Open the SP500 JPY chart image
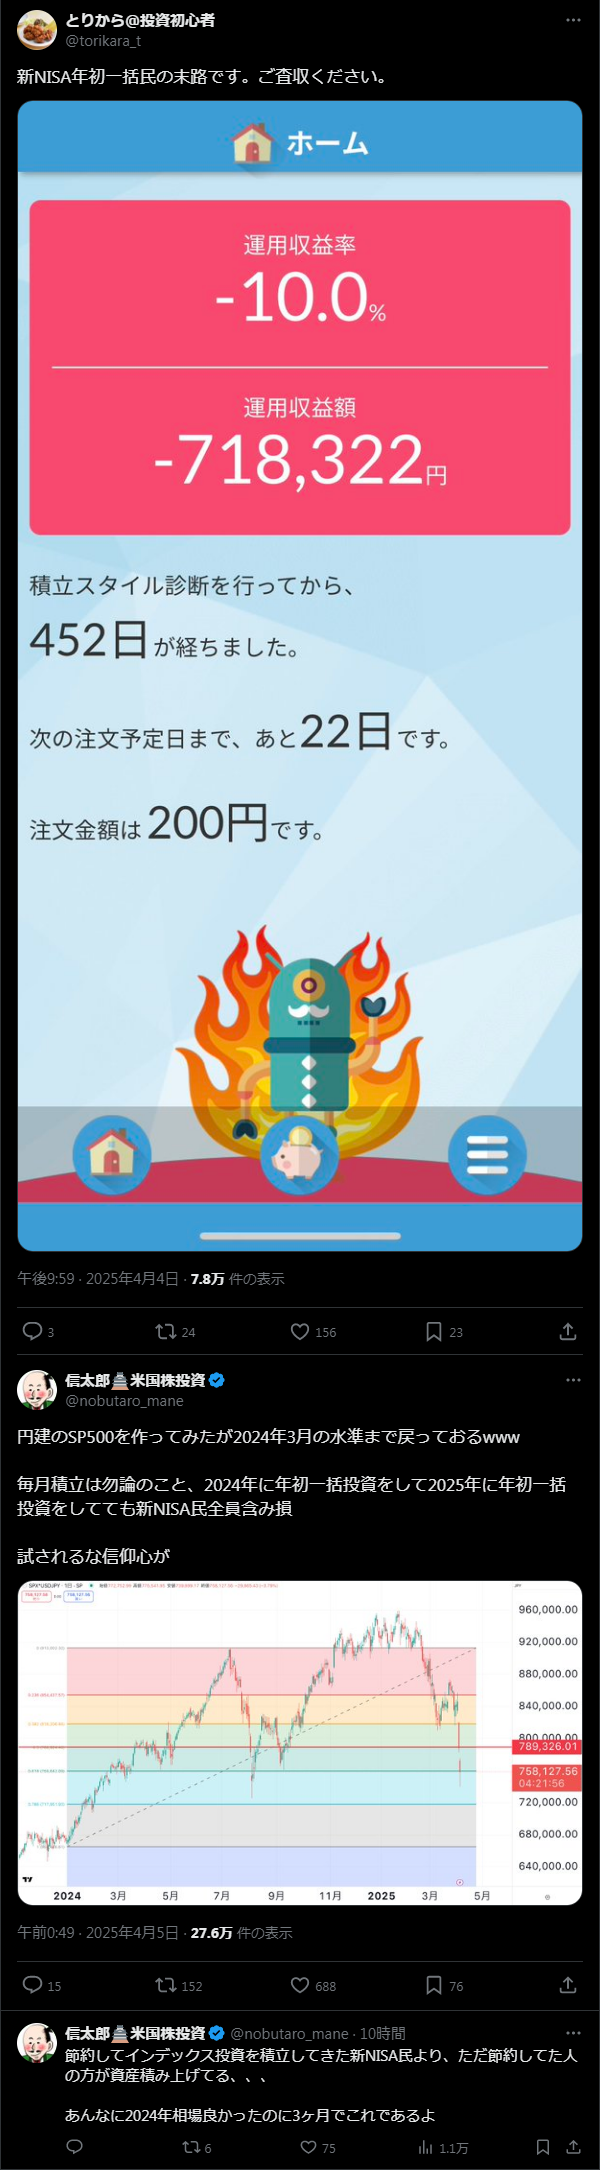The height and width of the screenshot is (2170, 600). click(300, 1743)
